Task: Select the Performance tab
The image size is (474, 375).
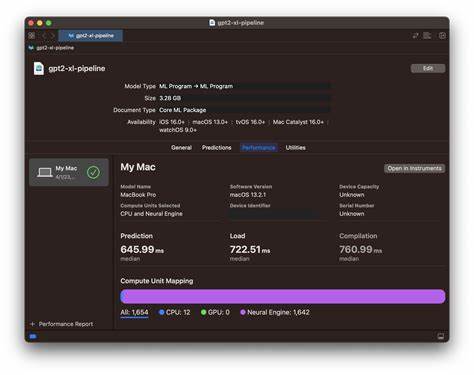Action: coord(259,148)
